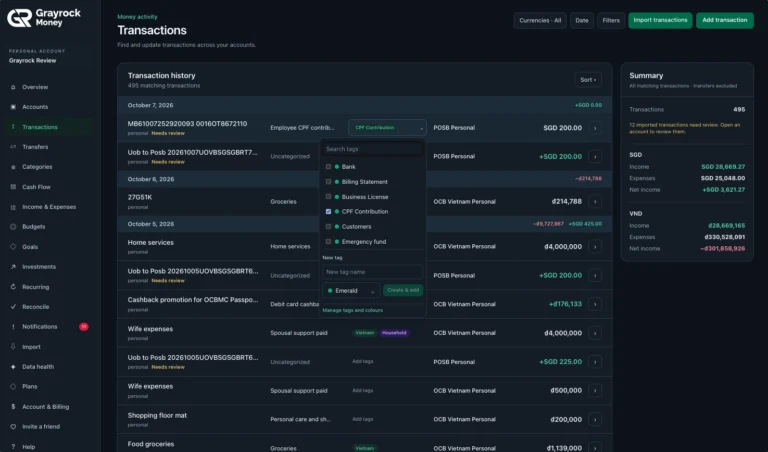Click the Investments sidebar icon
Screen dimensions: 768x452
pyautogui.click(x=13, y=267)
